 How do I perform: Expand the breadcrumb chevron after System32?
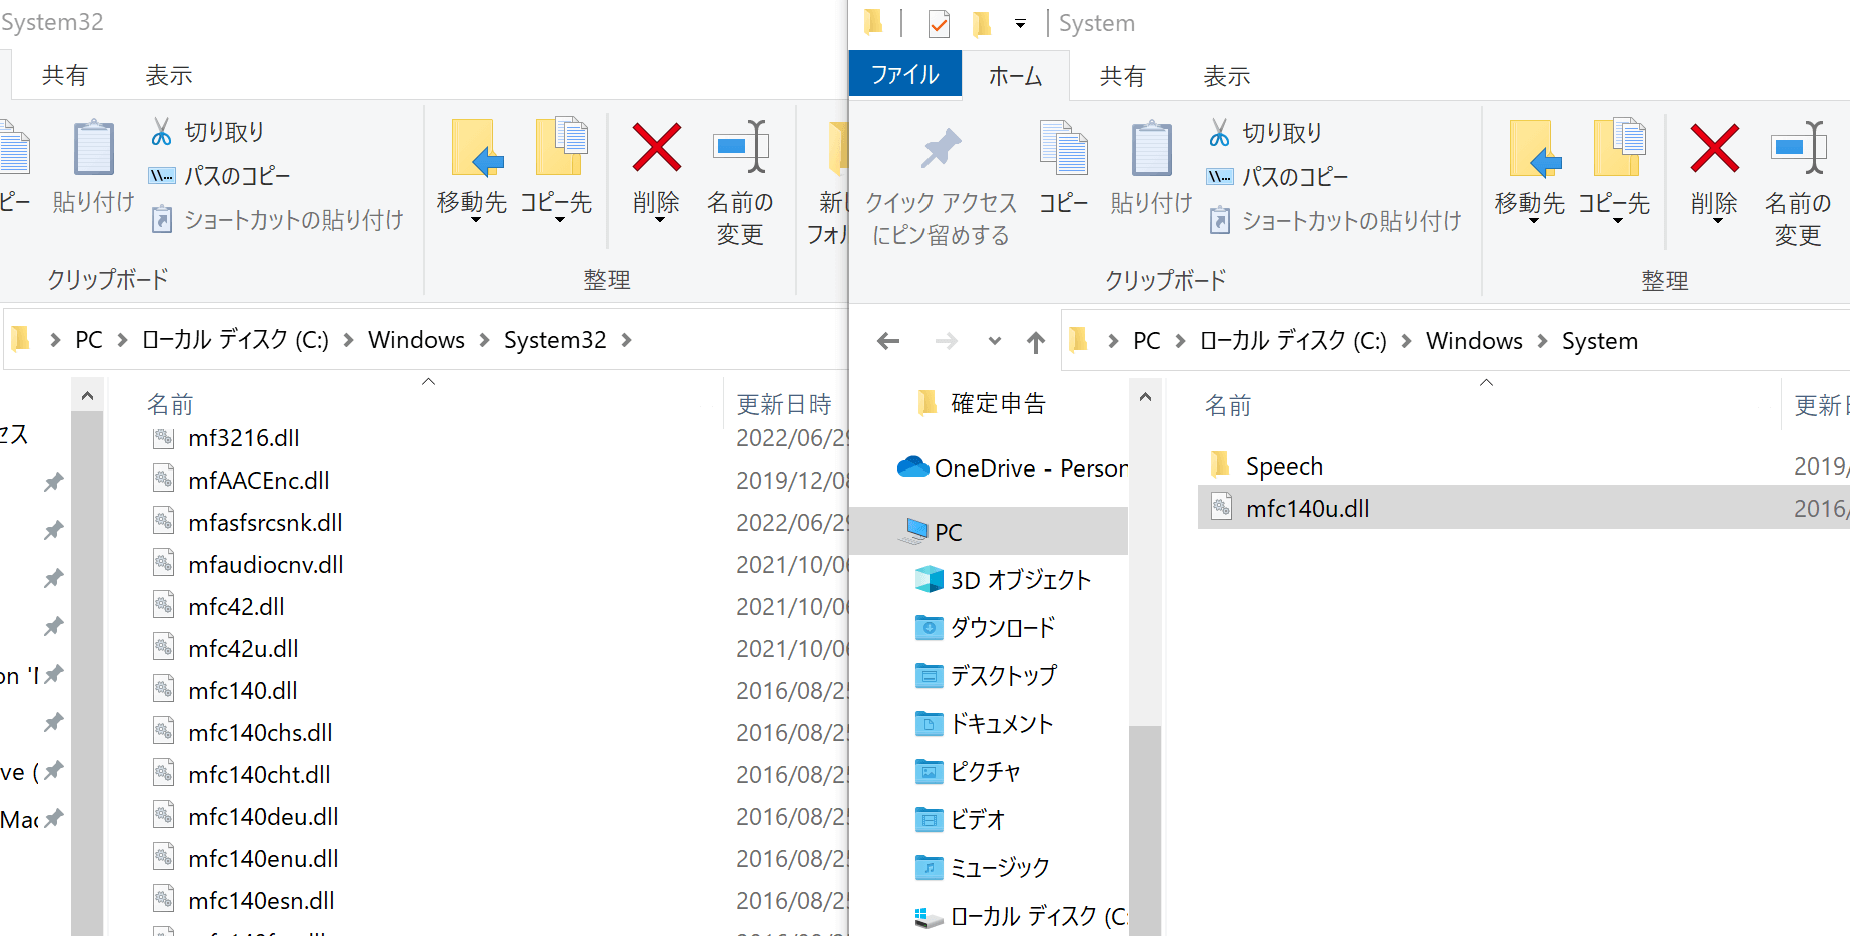tap(627, 340)
